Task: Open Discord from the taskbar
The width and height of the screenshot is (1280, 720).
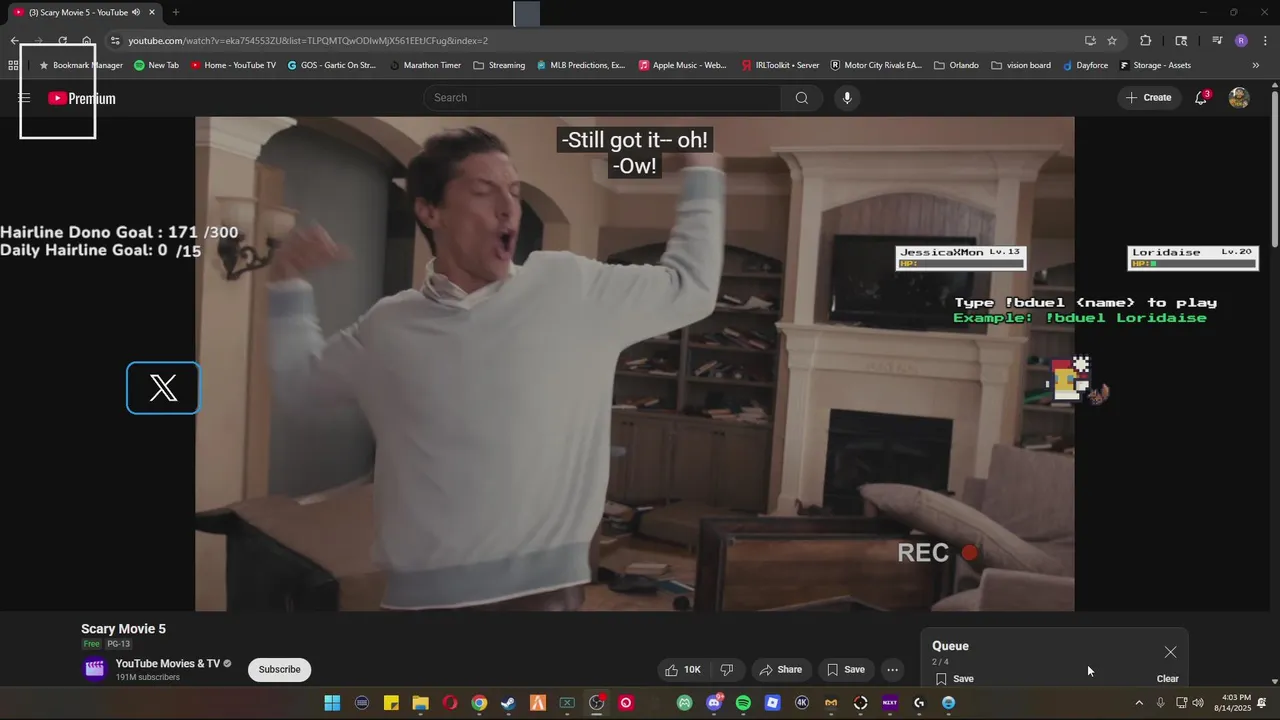Action: click(x=714, y=703)
